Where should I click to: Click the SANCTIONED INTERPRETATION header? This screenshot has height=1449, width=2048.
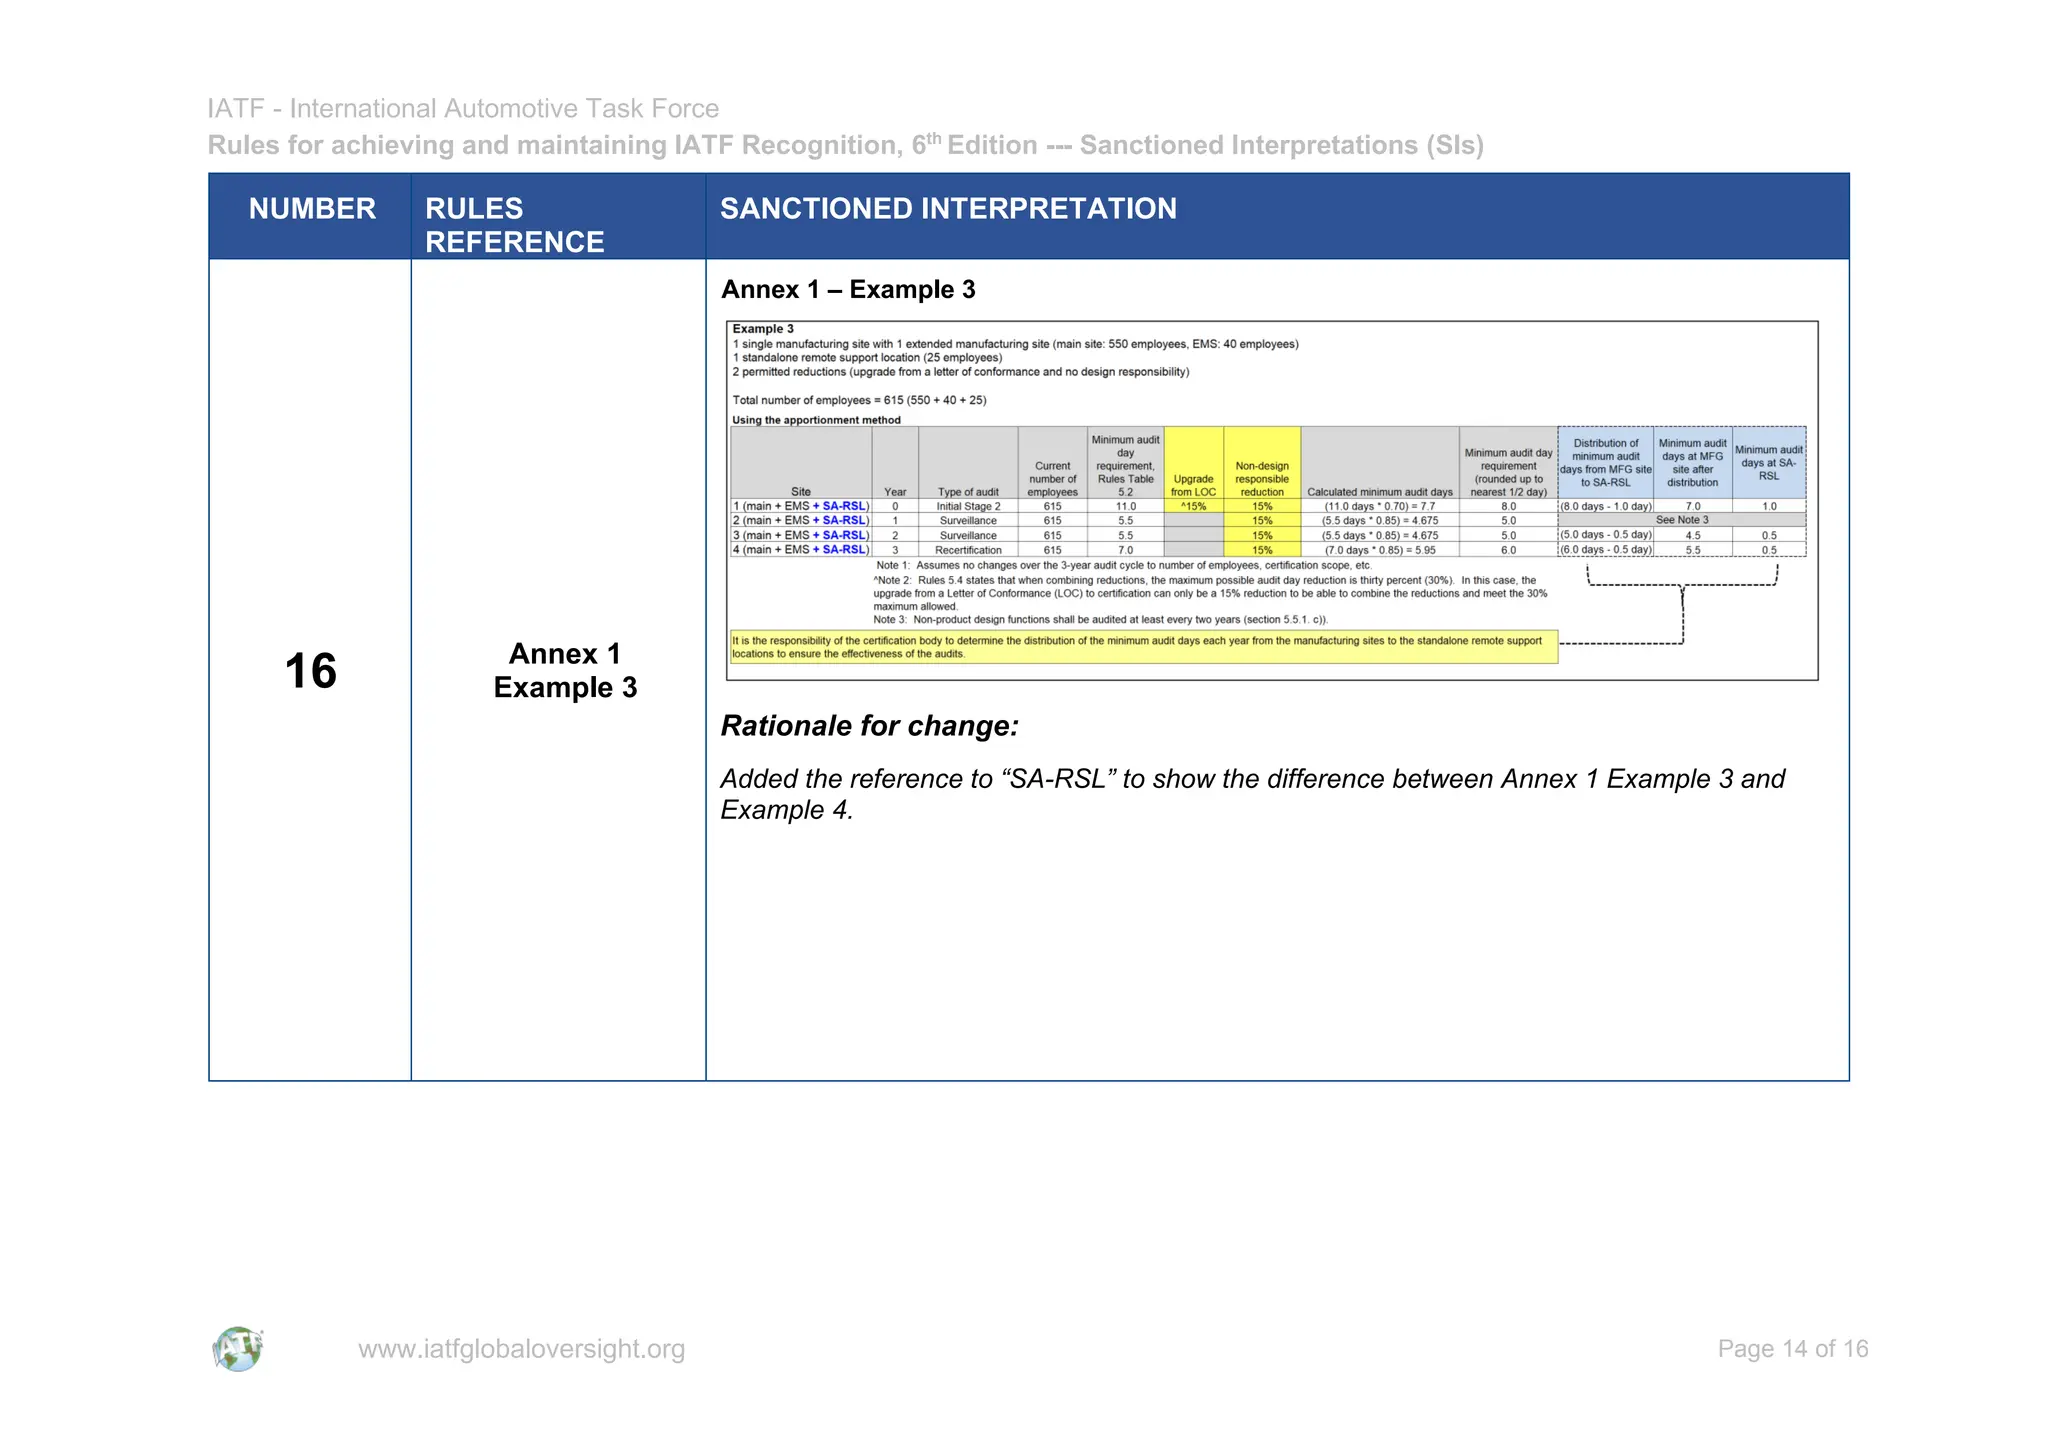[948, 209]
